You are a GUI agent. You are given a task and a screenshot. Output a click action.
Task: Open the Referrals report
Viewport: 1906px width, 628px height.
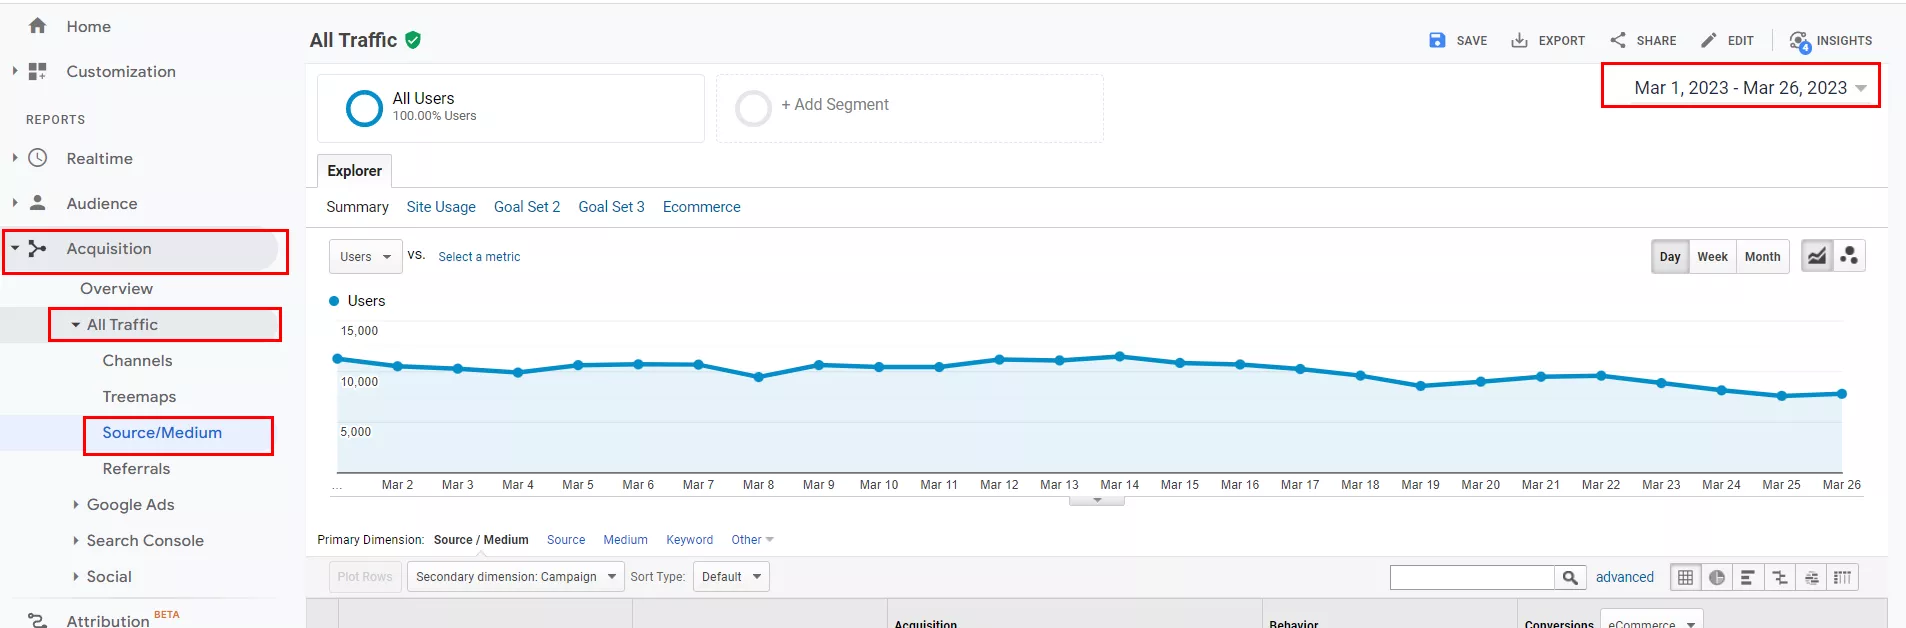pyautogui.click(x=136, y=468)
